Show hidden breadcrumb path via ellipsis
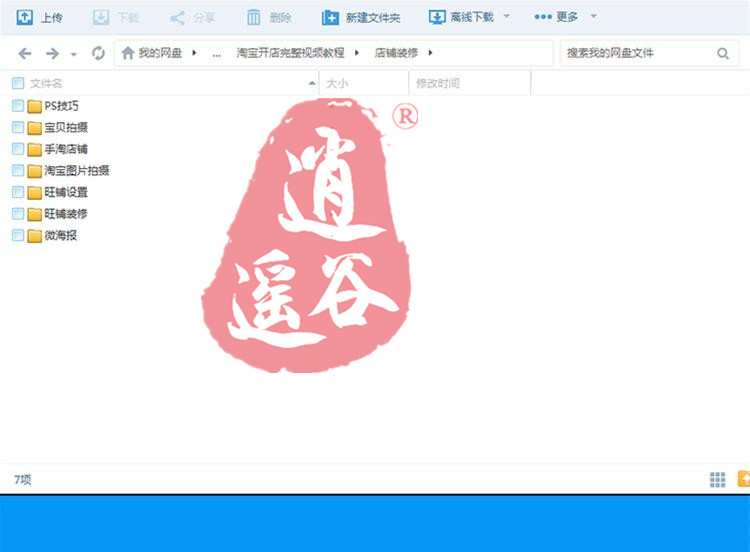The width and height of the screenshot is (750, 552). click(217, 54)
